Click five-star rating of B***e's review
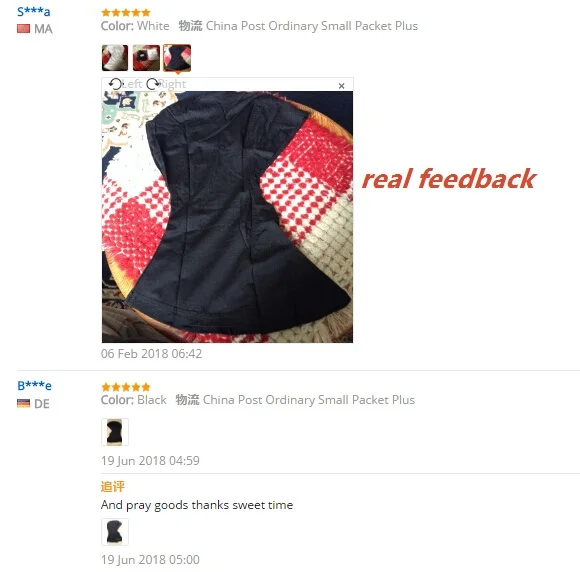The height and width of the screenshot is (572, 580). (126, 387)
